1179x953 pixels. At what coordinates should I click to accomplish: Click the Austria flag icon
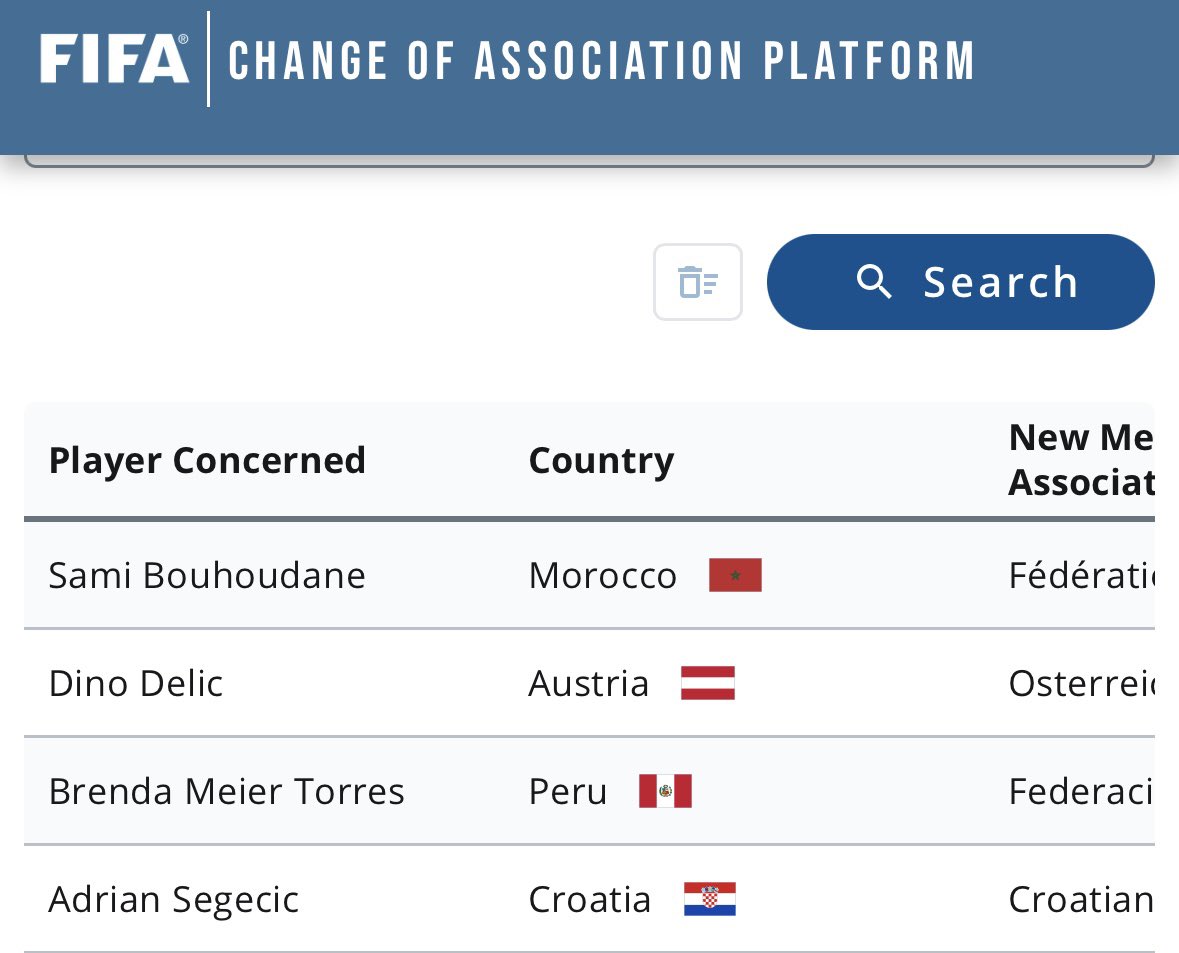pos(708,683)
